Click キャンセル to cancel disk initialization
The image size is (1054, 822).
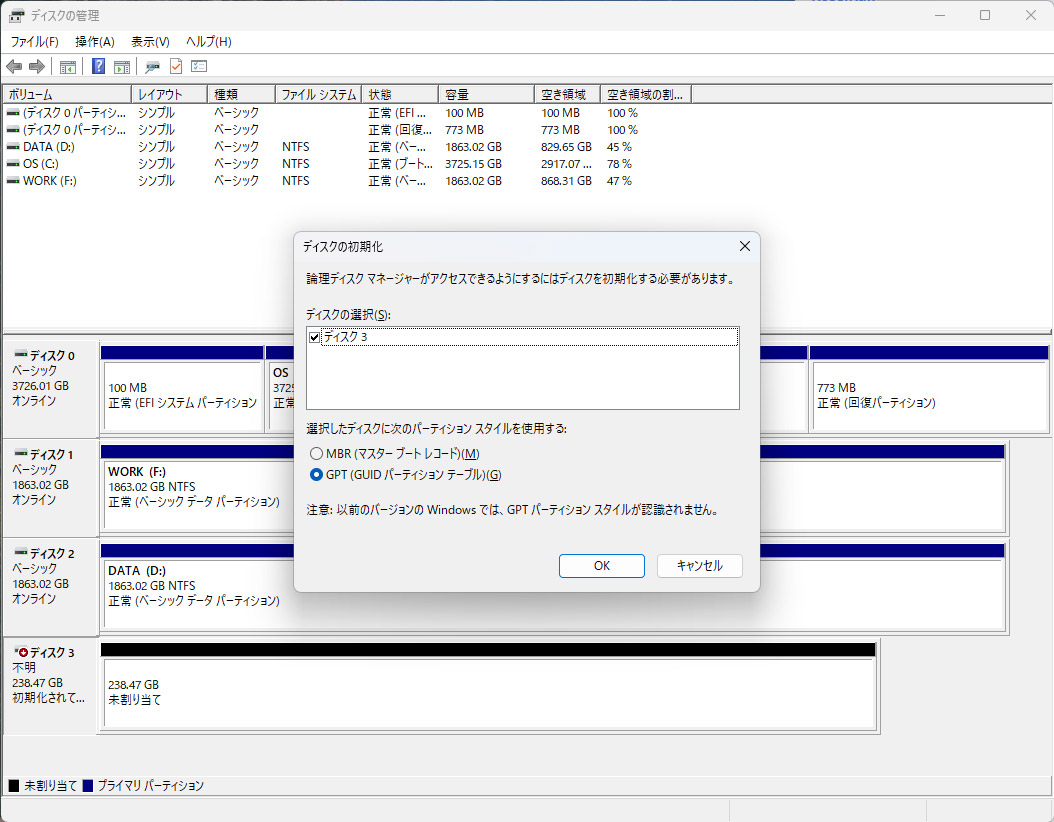[x=698, y=565]
